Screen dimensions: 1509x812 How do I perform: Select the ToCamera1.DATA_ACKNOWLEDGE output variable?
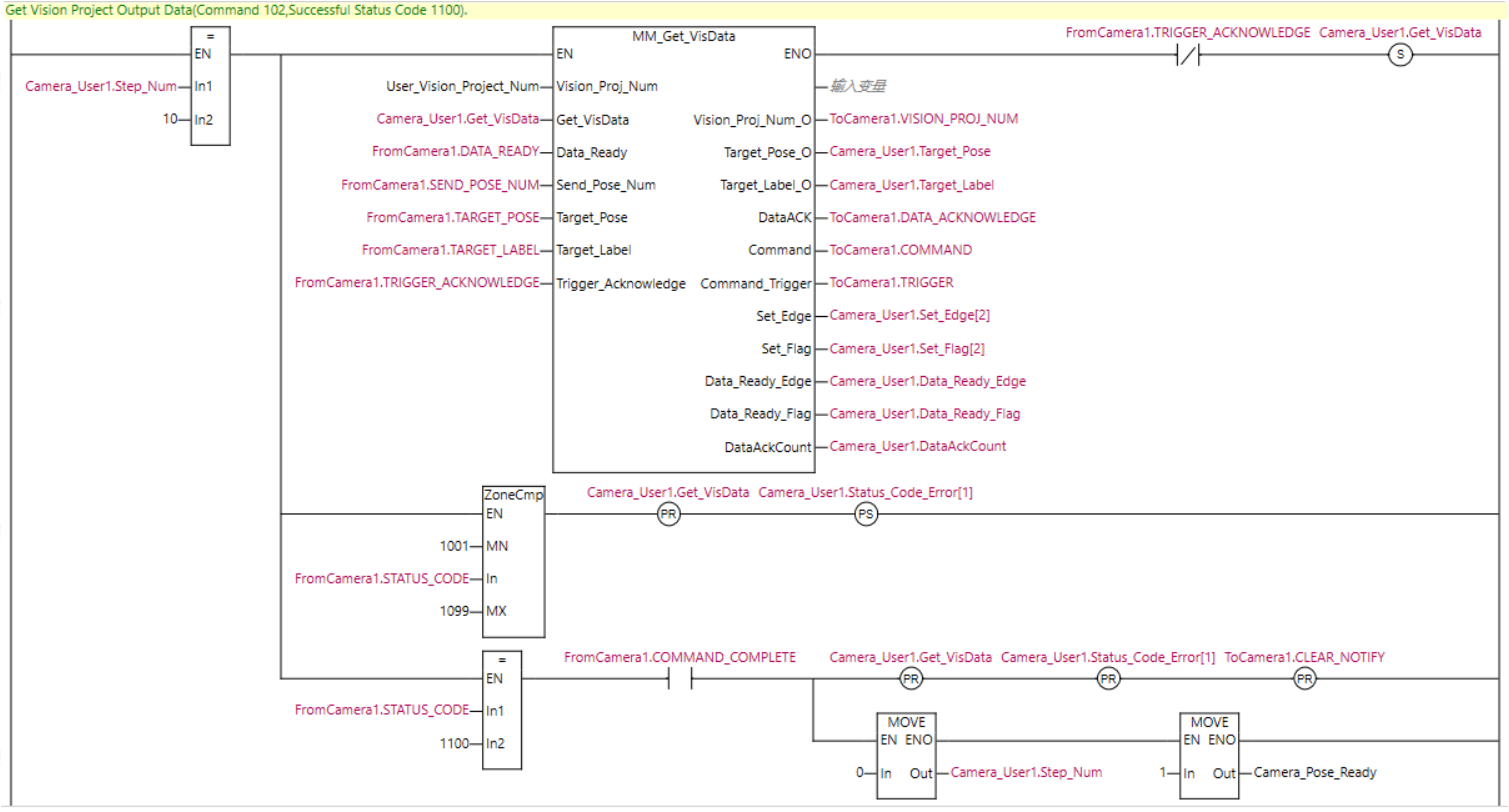932,217
